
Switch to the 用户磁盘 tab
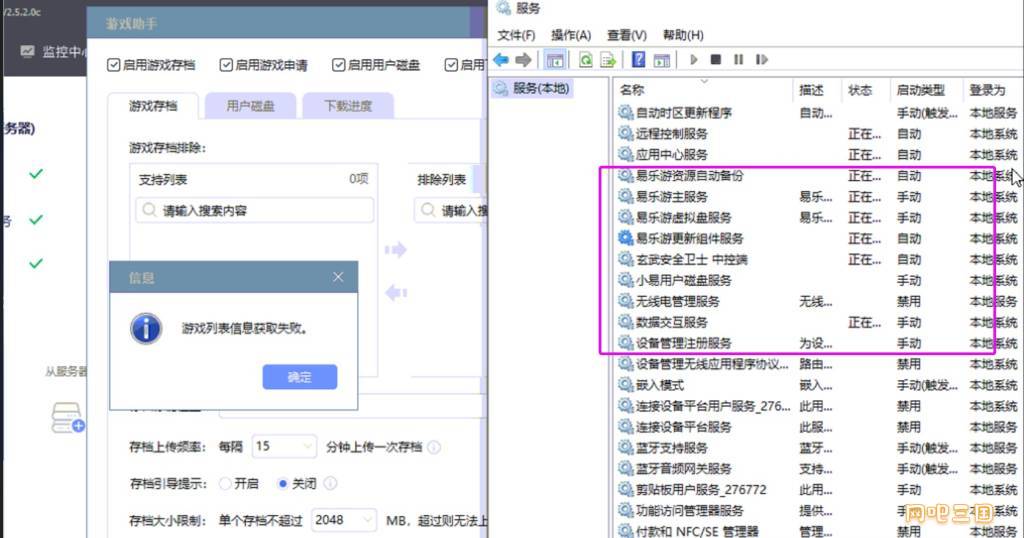tap(250, 105)
